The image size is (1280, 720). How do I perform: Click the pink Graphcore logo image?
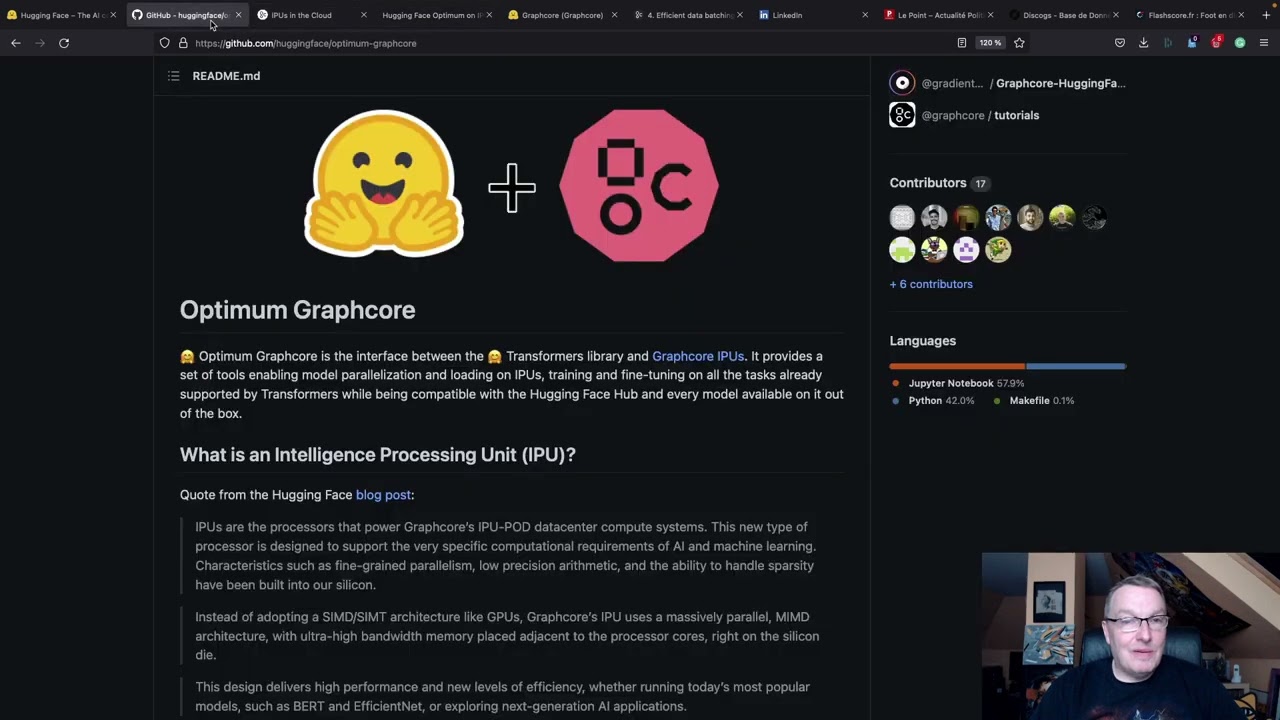tap(639, 185)
